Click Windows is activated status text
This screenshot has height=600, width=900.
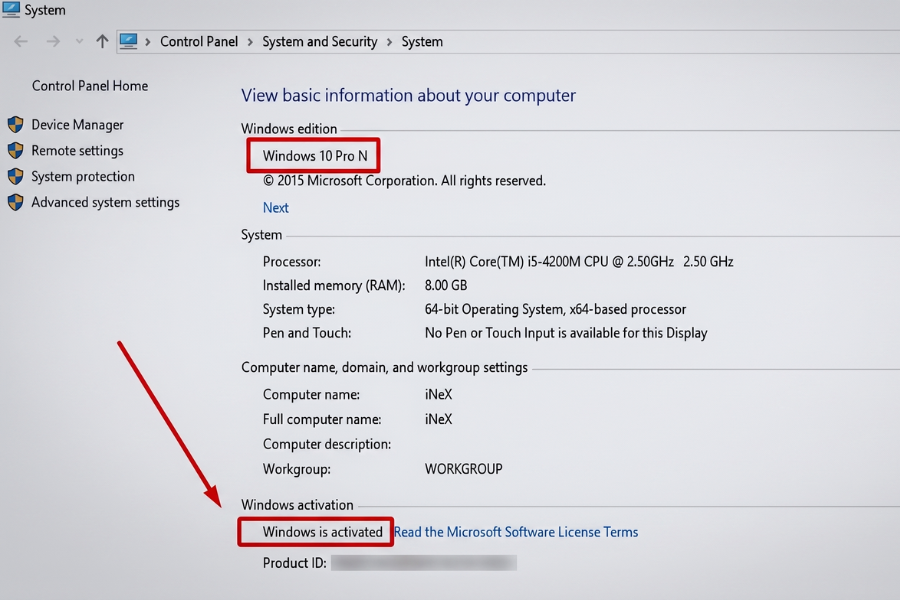click(323, 532)
